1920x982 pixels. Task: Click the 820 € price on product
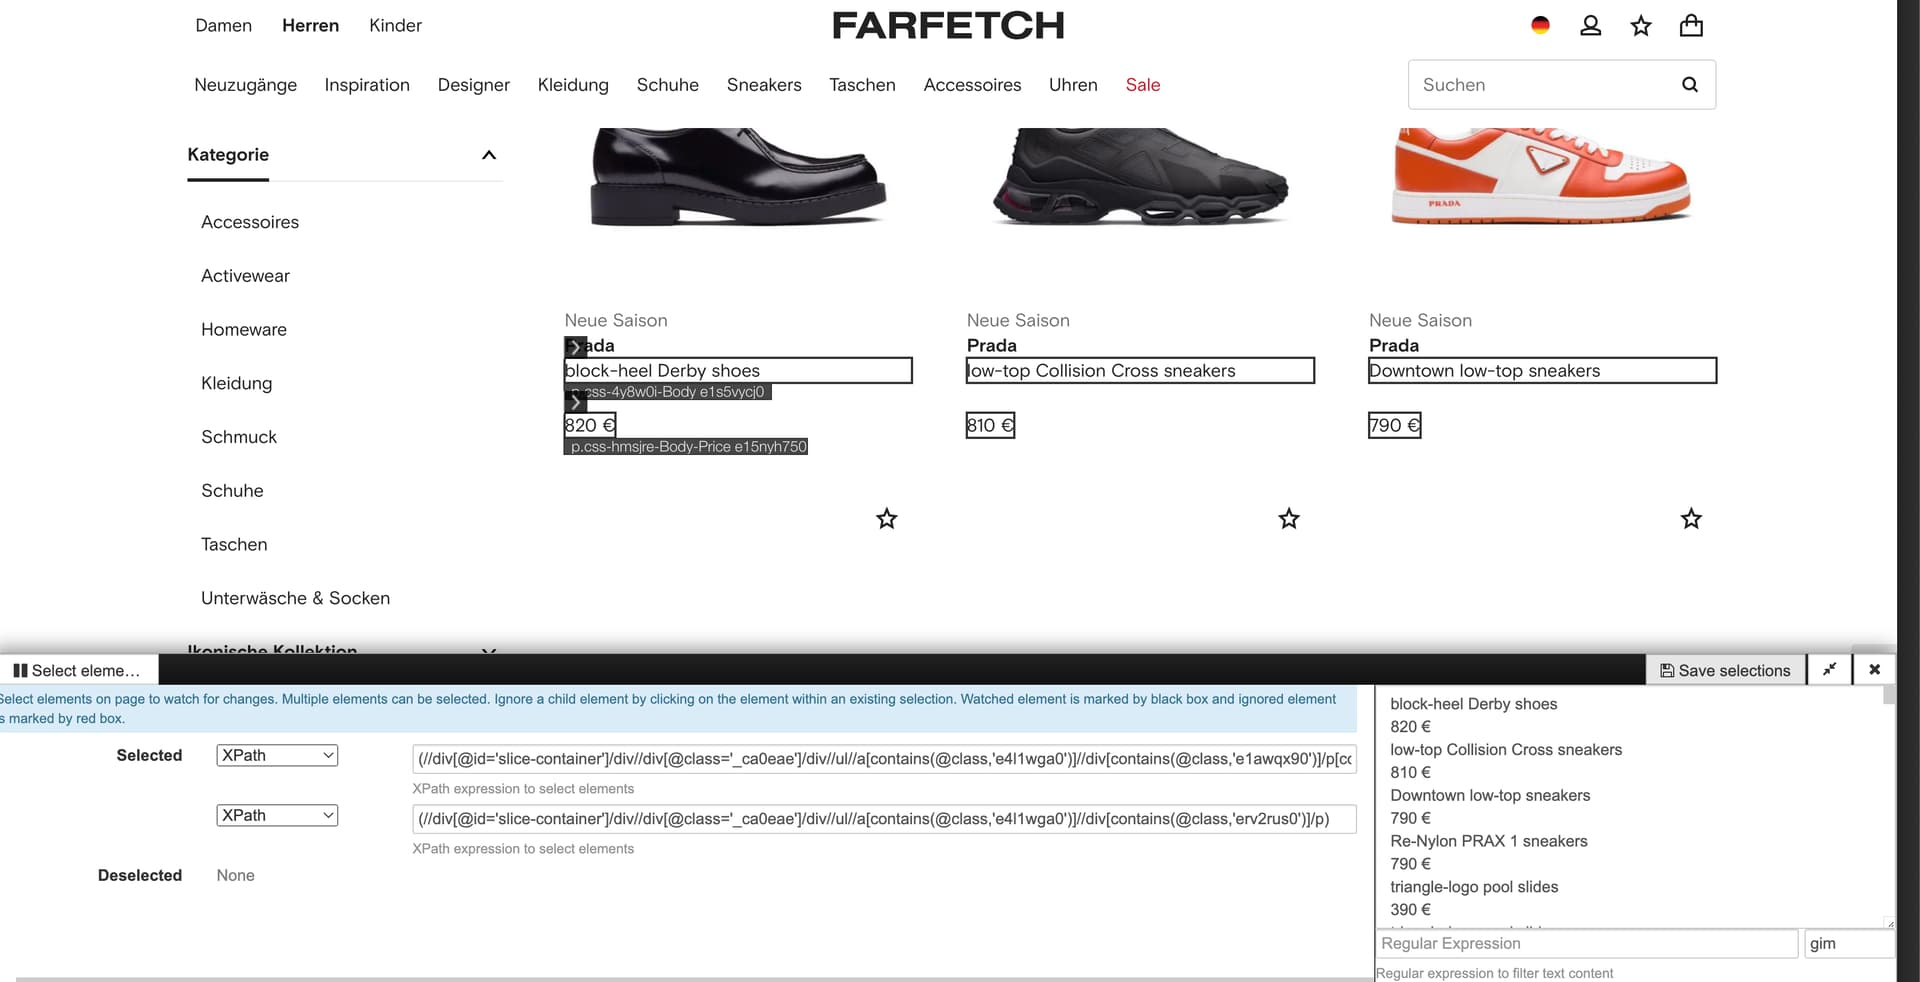(589, 425)
